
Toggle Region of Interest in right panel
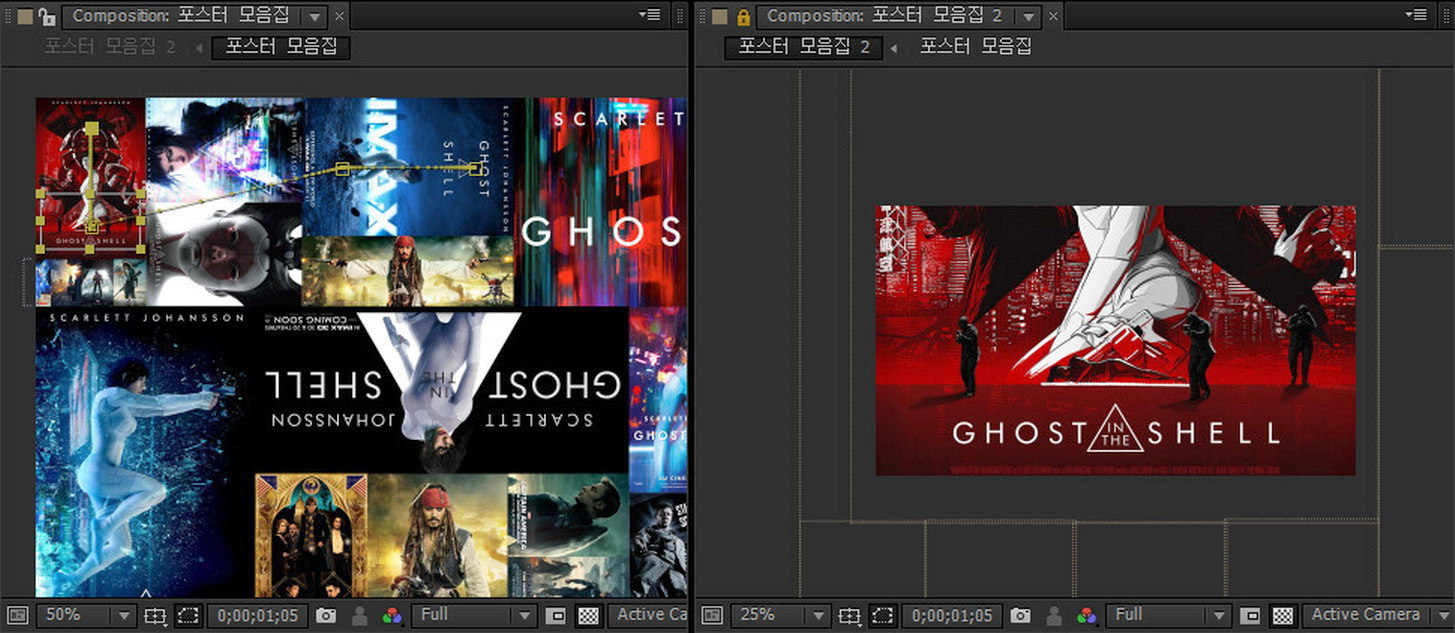(1250, 616)
